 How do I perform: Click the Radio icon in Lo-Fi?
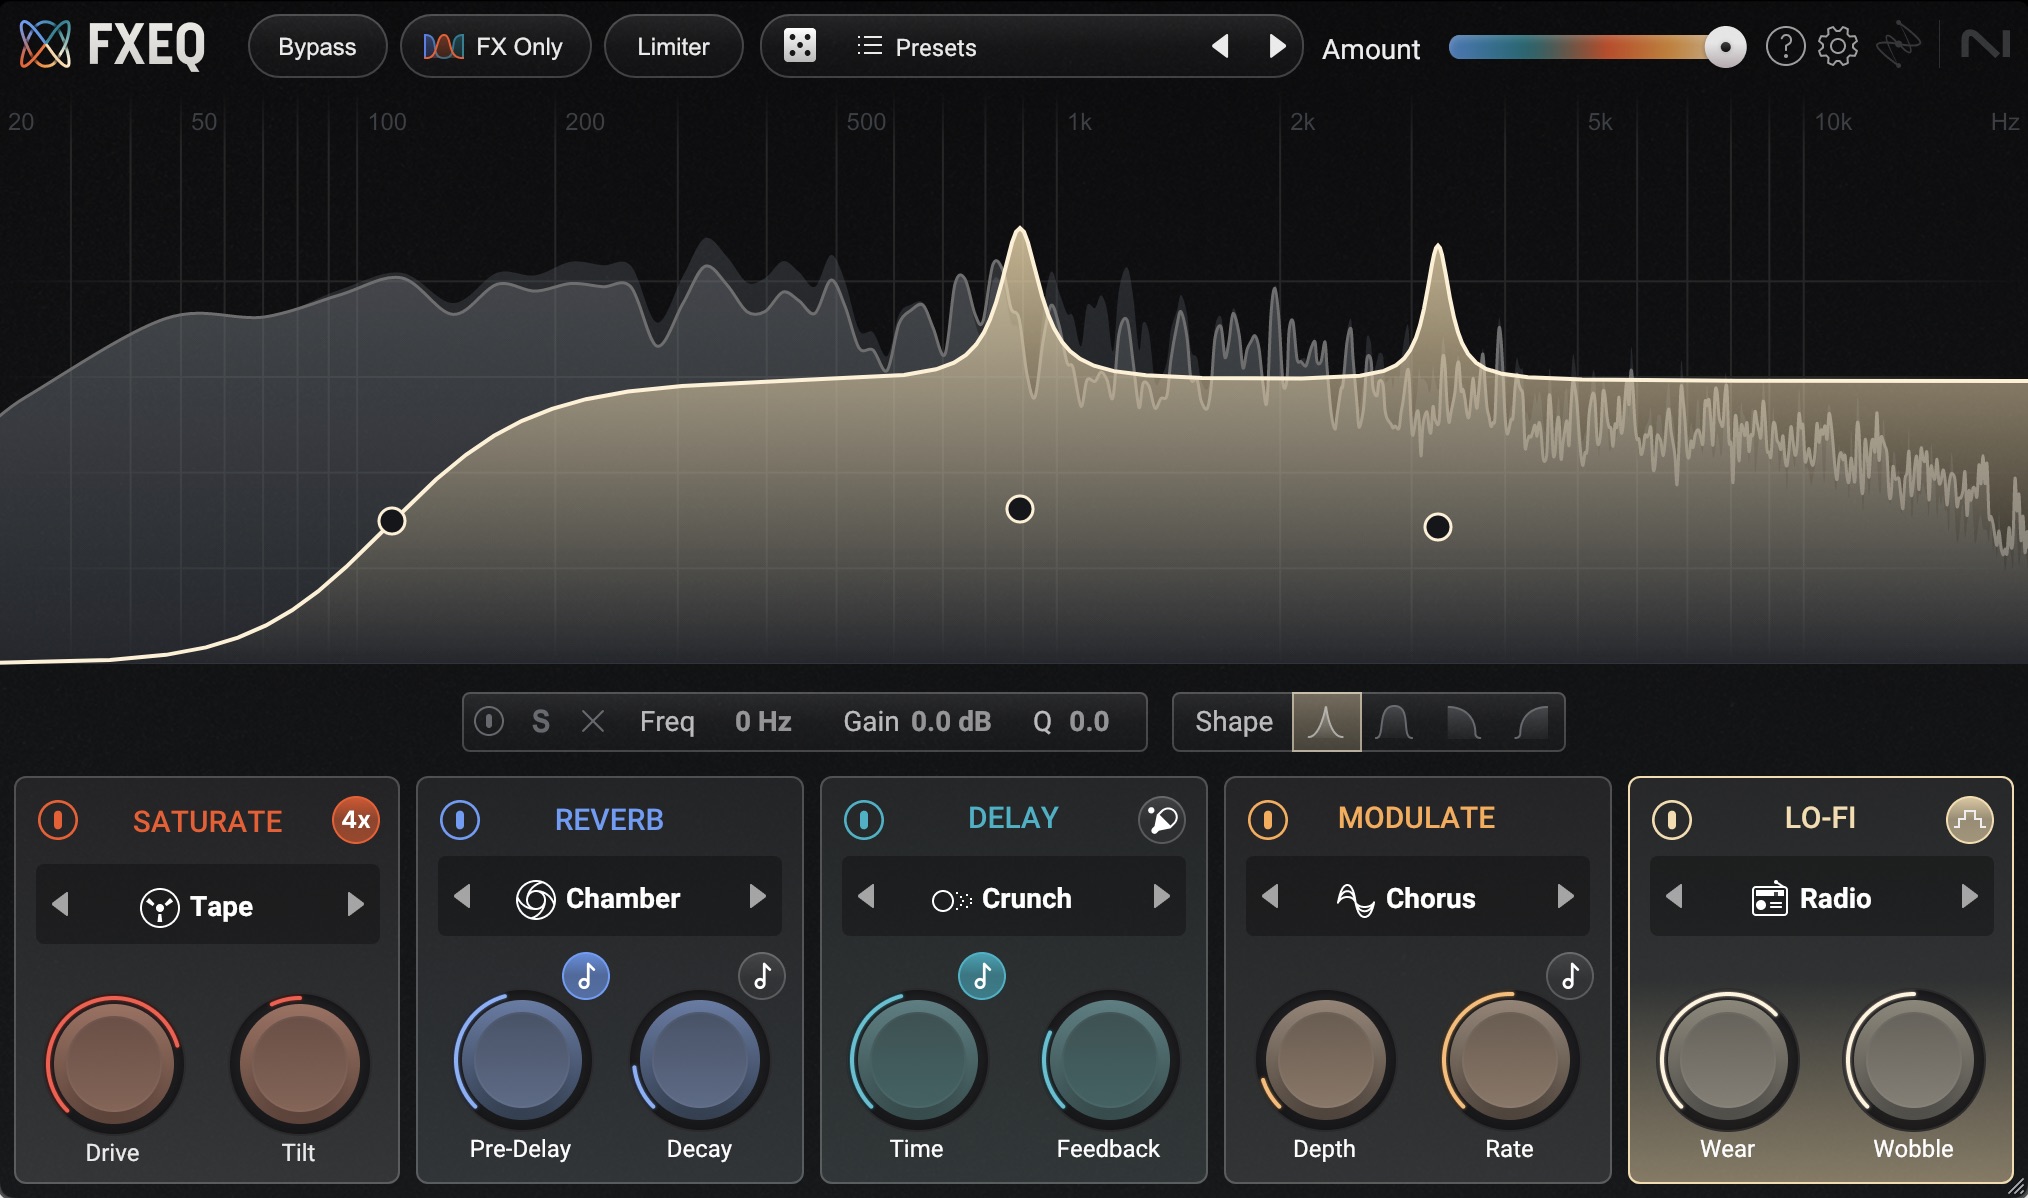point(1770,898)
